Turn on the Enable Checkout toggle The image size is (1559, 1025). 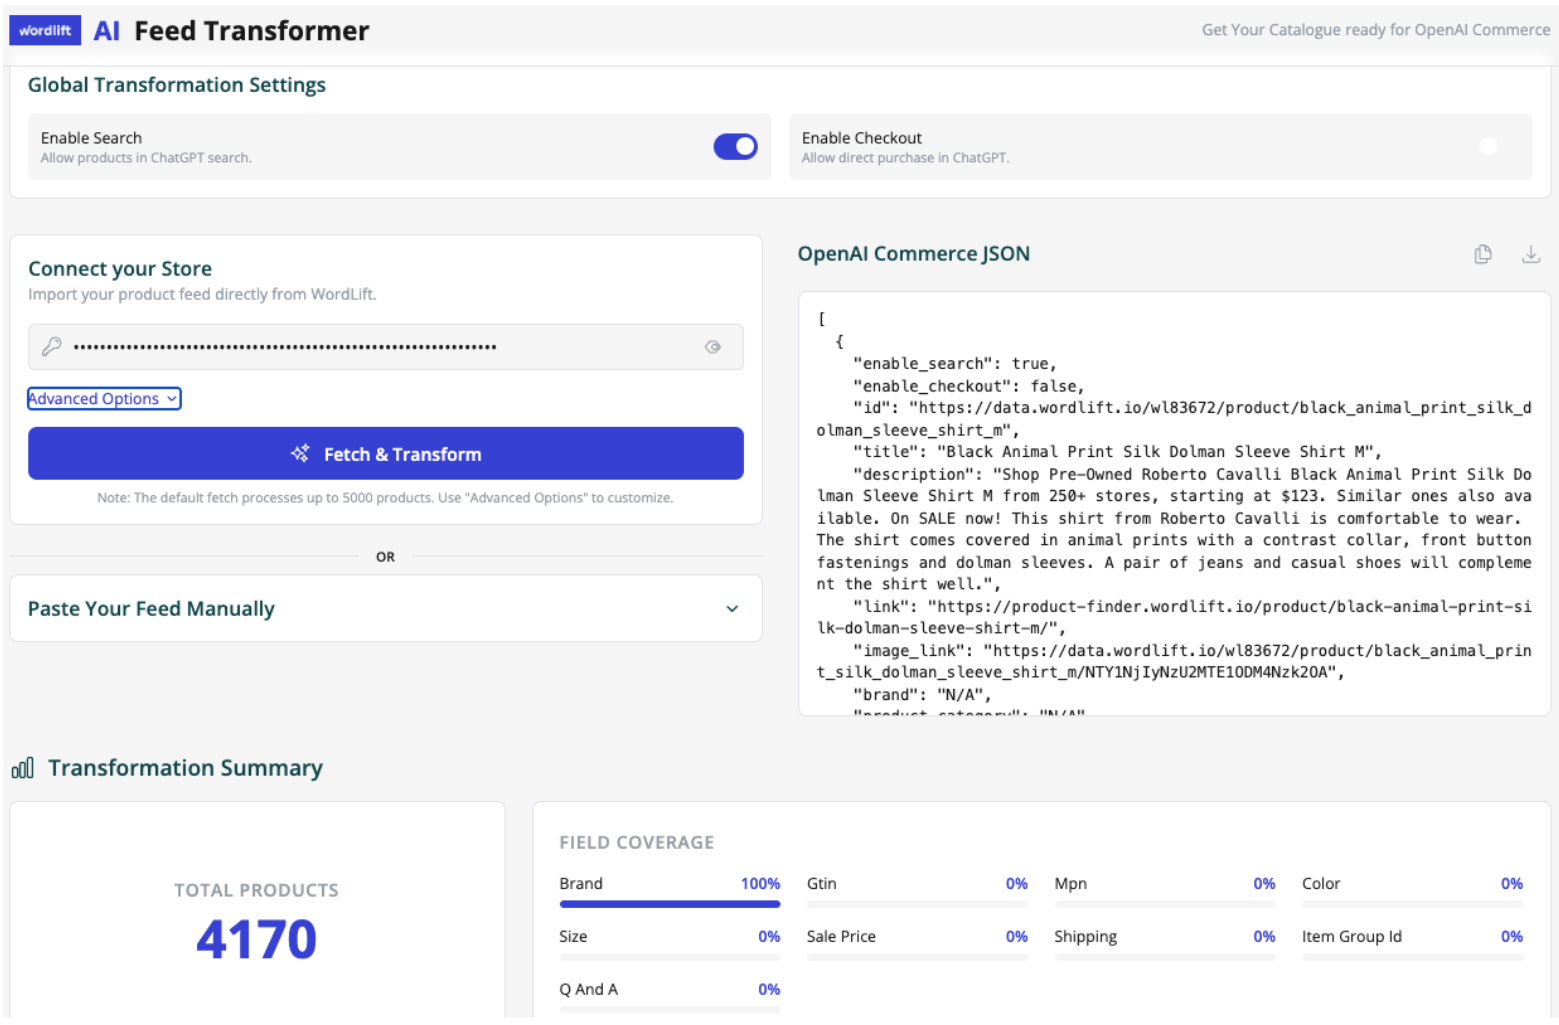tap(1488, 147)
